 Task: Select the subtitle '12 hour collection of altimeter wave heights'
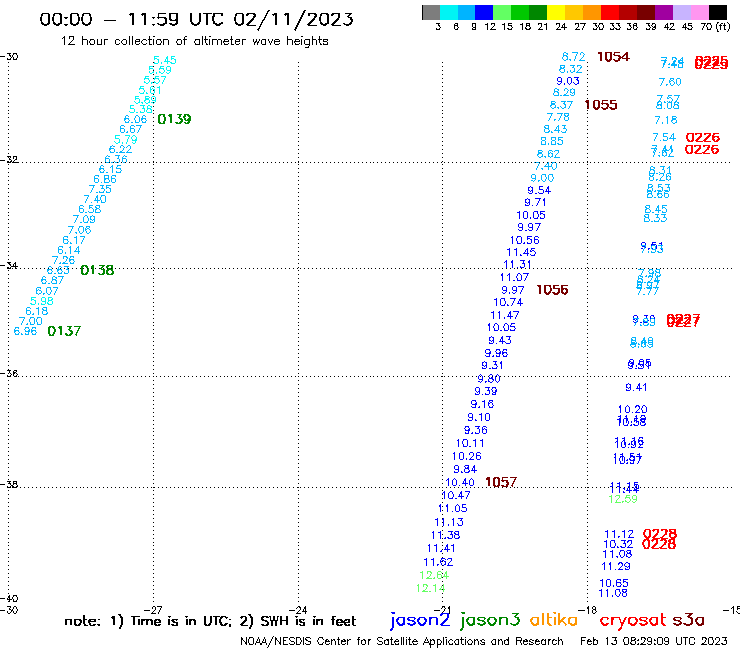[x=194, y=41]
